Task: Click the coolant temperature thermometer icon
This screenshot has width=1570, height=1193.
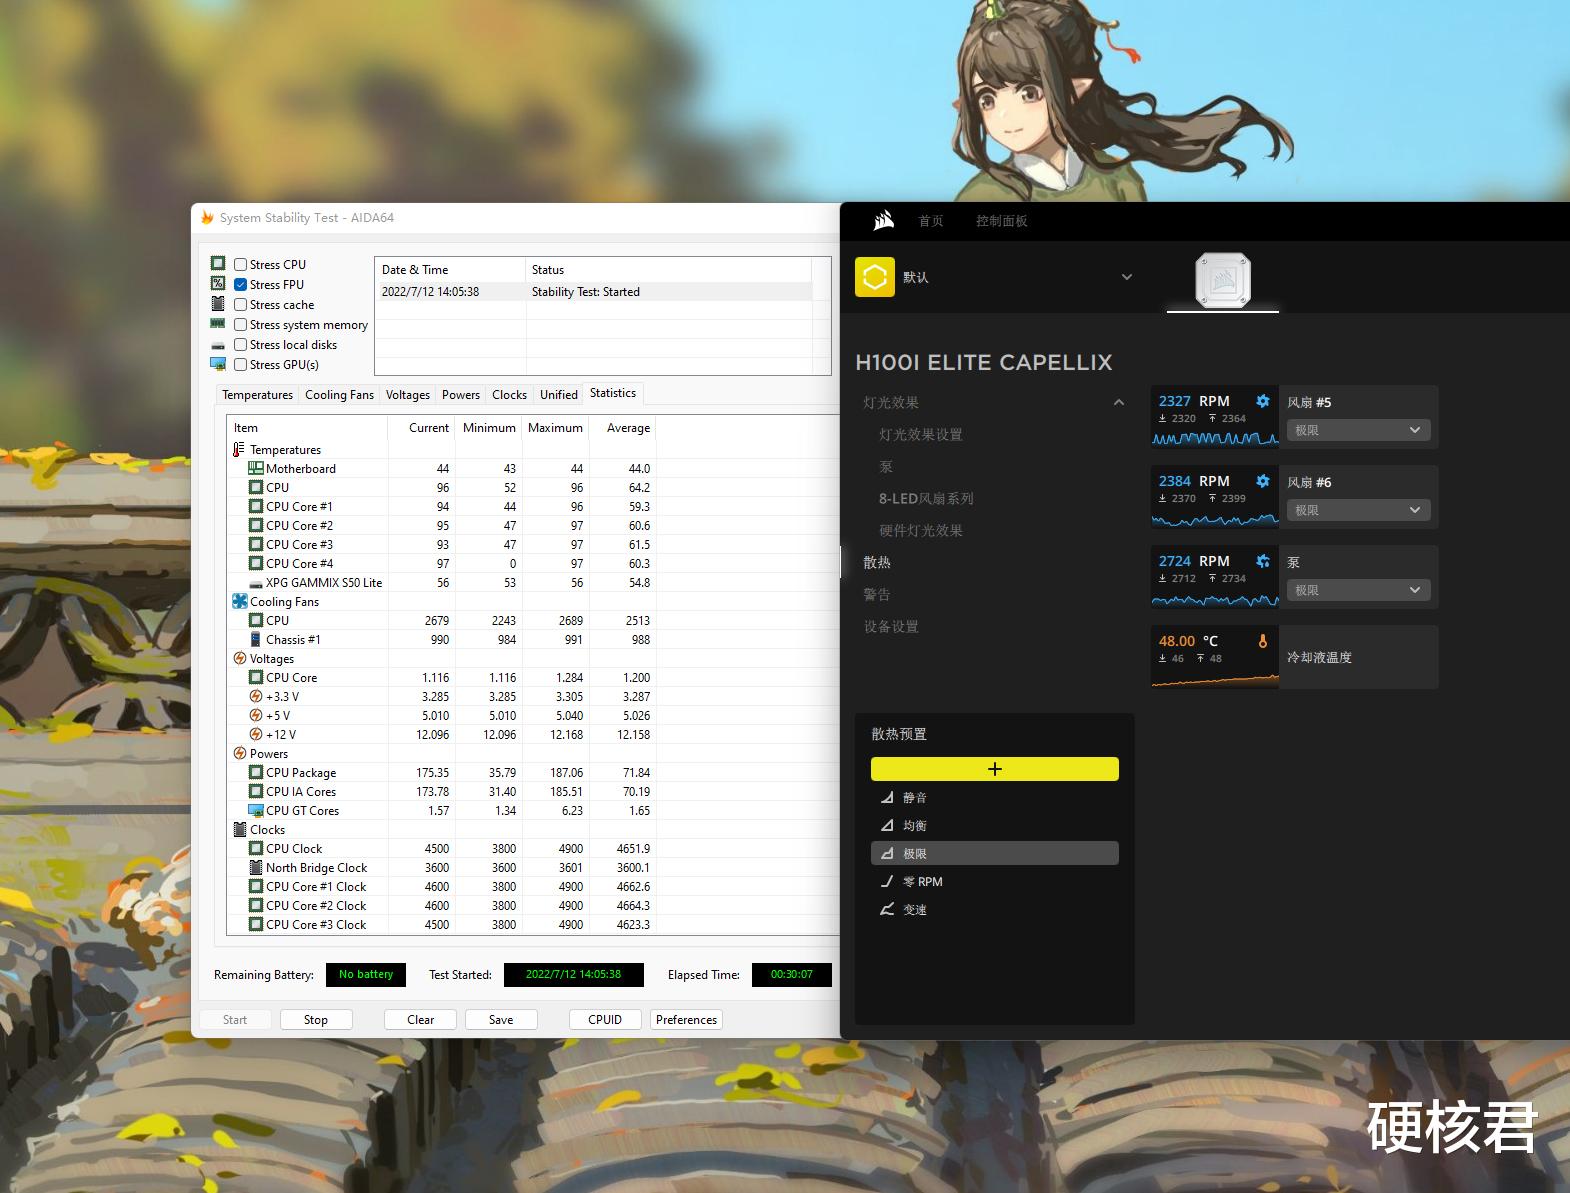Action: pos(1263,641)
